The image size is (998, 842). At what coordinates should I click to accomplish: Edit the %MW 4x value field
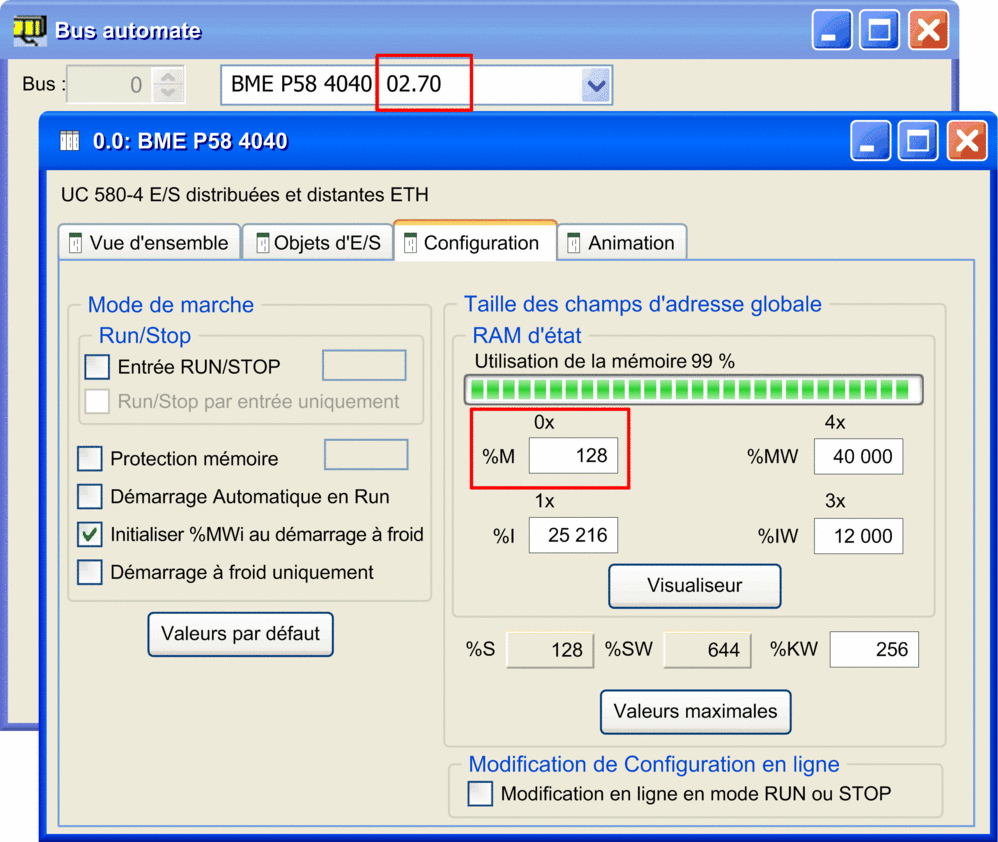pos(858,456)
